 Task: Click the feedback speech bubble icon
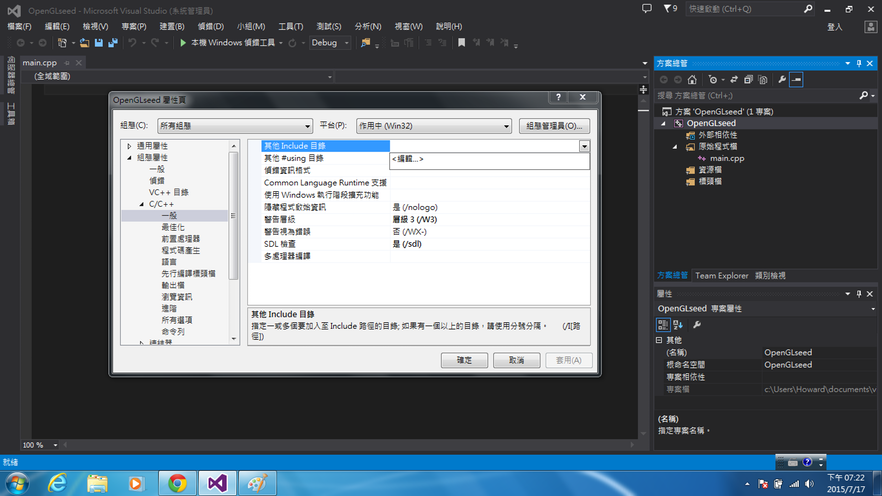point(647,8)
